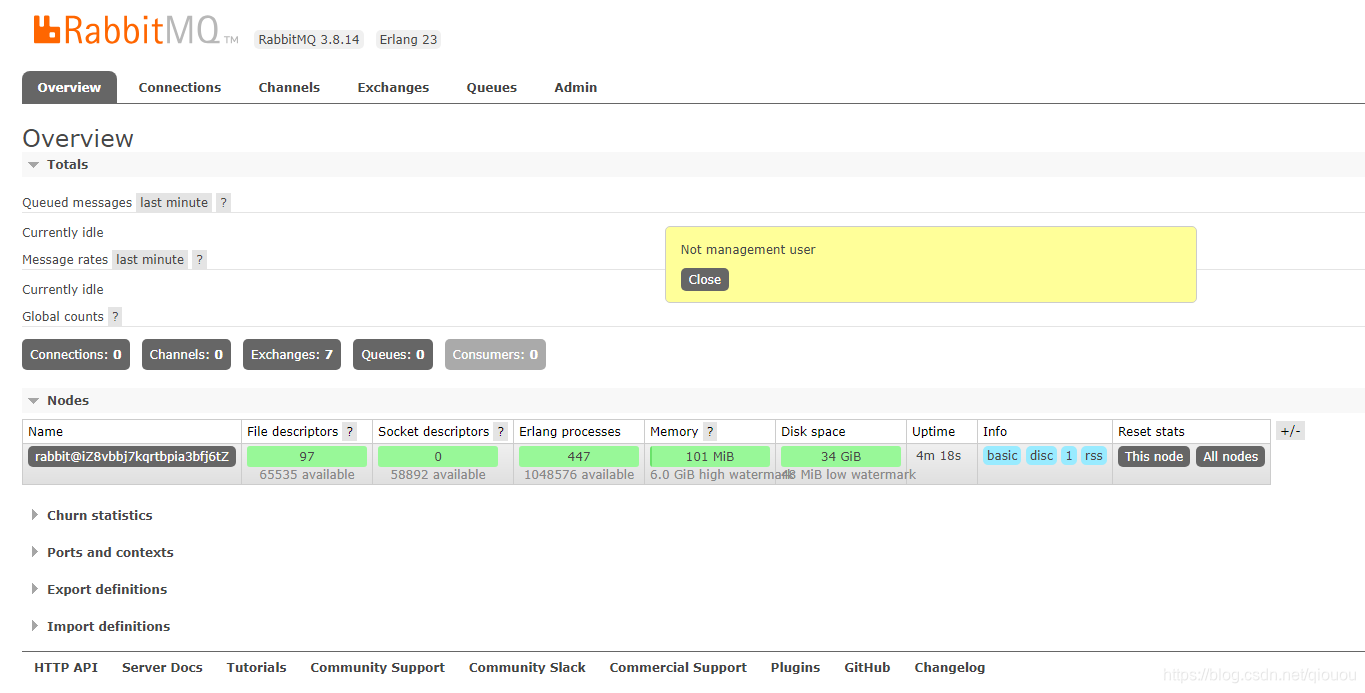
Task: Open the HTTP API footer link
Action: point(66,667)
